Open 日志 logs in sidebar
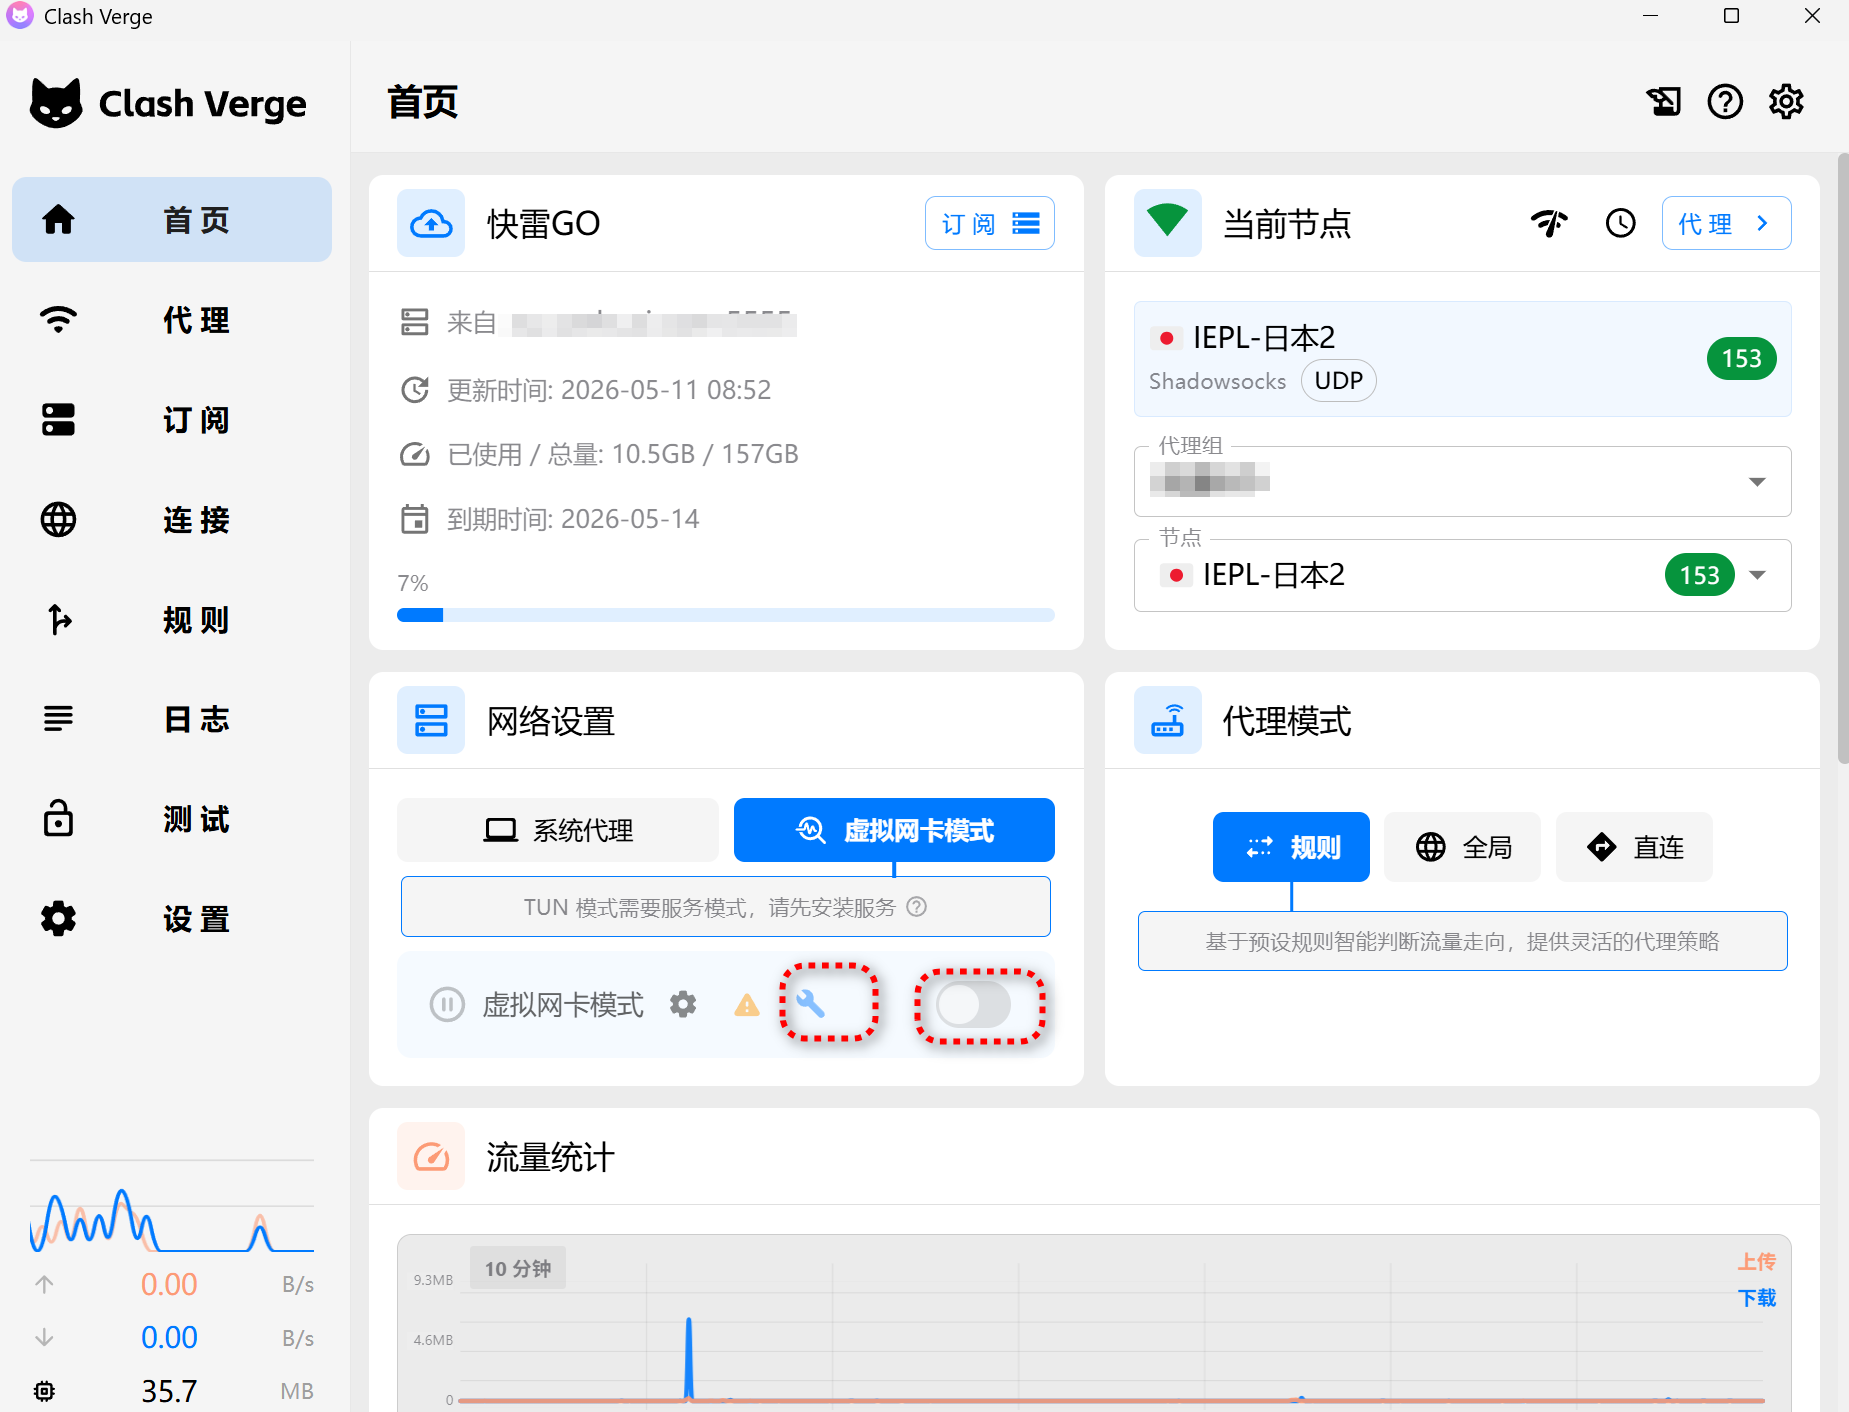The height and width of the screenshot is (1412, 1849). point(172,719)
